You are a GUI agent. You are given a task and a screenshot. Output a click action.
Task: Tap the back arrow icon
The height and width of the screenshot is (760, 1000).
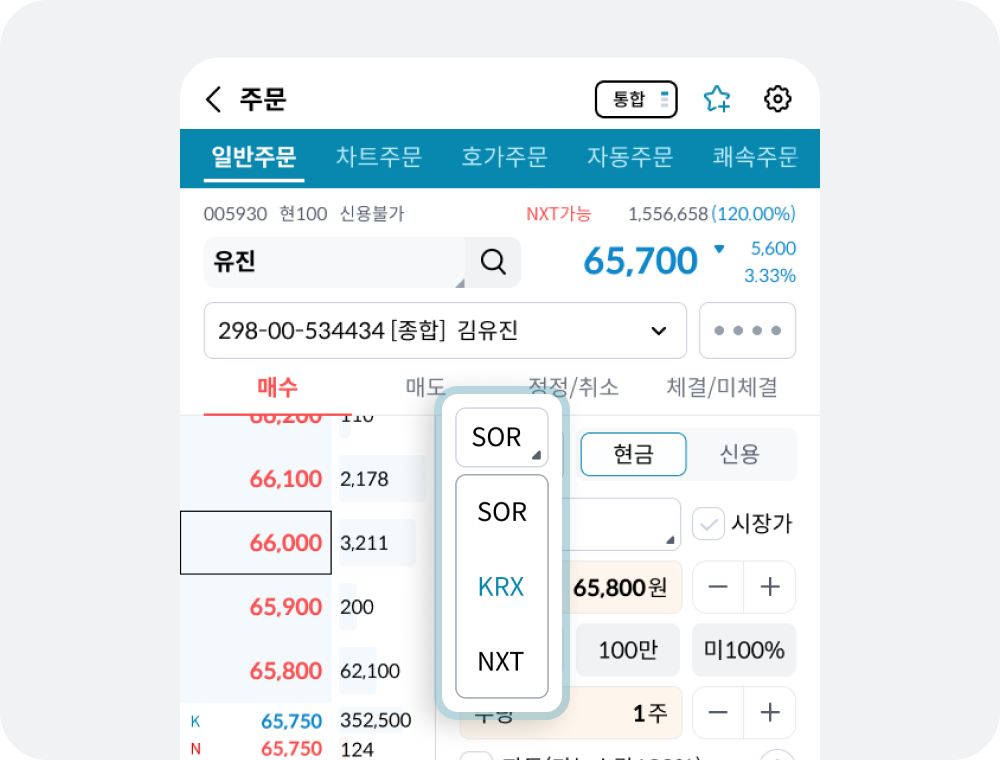pos(214,99)
